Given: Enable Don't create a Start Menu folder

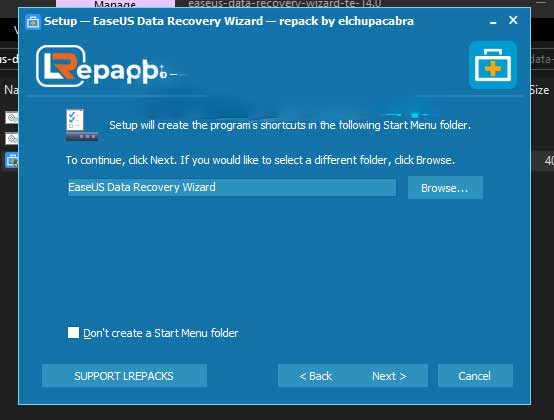Looking at the screenshot, I should pyautogui.click(x=73, y=332).
